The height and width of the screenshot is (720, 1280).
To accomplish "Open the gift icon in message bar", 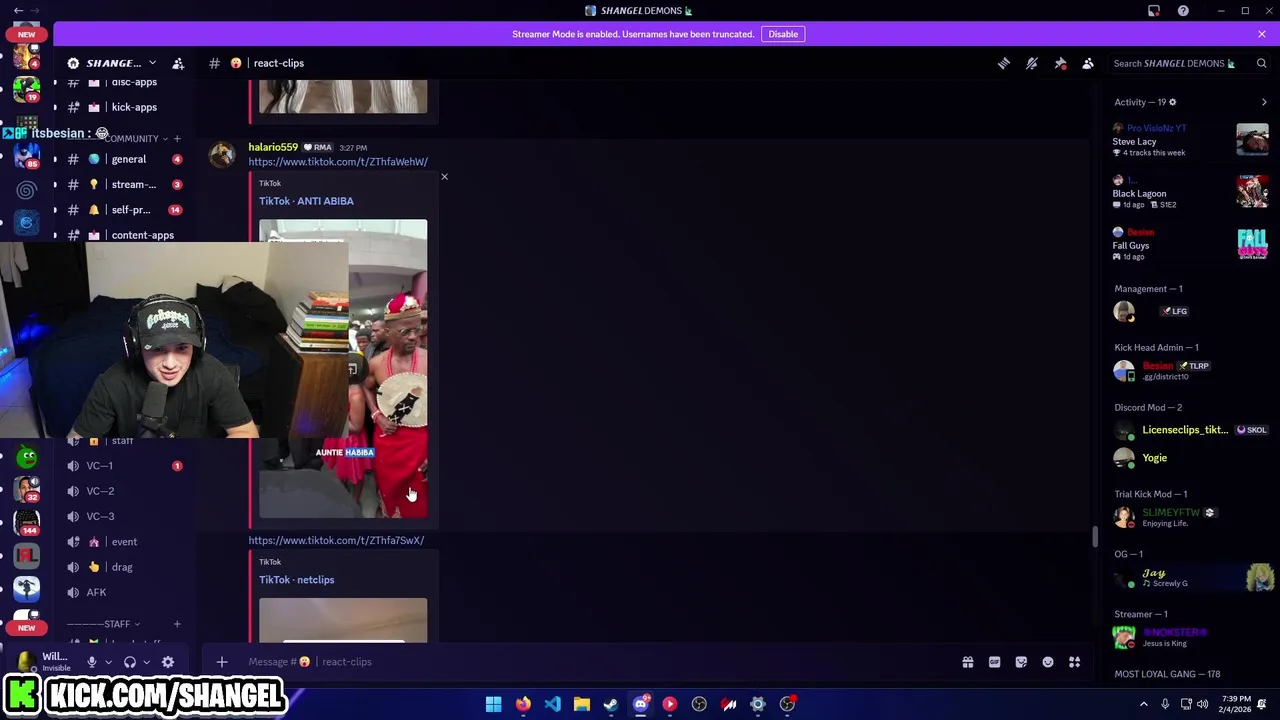I will tap(968, 662).
